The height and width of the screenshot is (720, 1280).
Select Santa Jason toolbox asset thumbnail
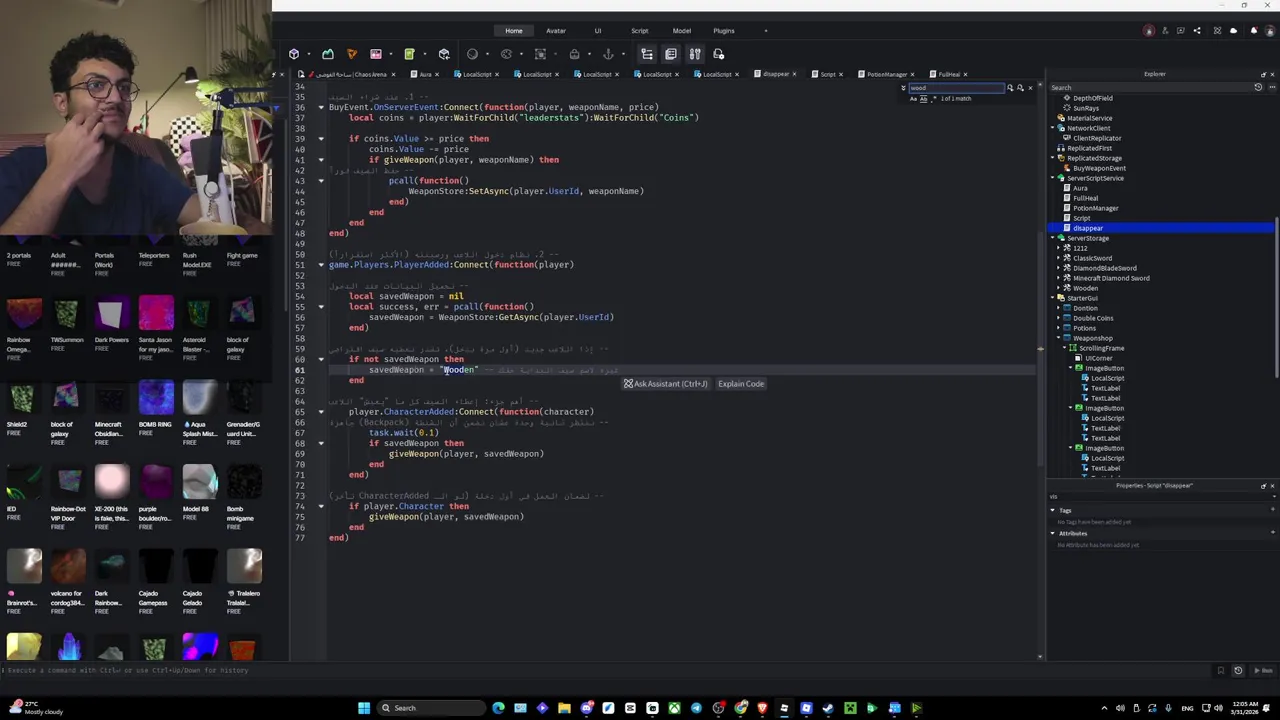[x=156, y=313]
